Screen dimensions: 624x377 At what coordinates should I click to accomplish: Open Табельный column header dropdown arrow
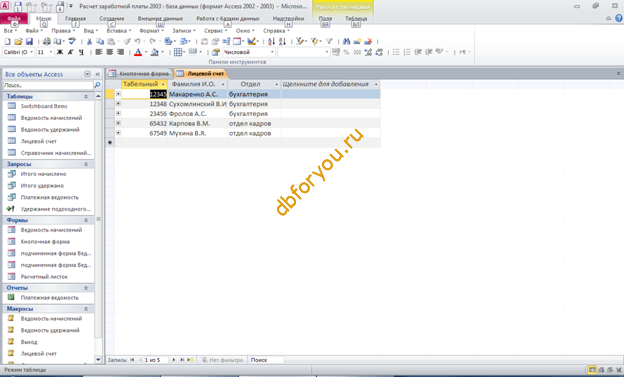[163, 84]
